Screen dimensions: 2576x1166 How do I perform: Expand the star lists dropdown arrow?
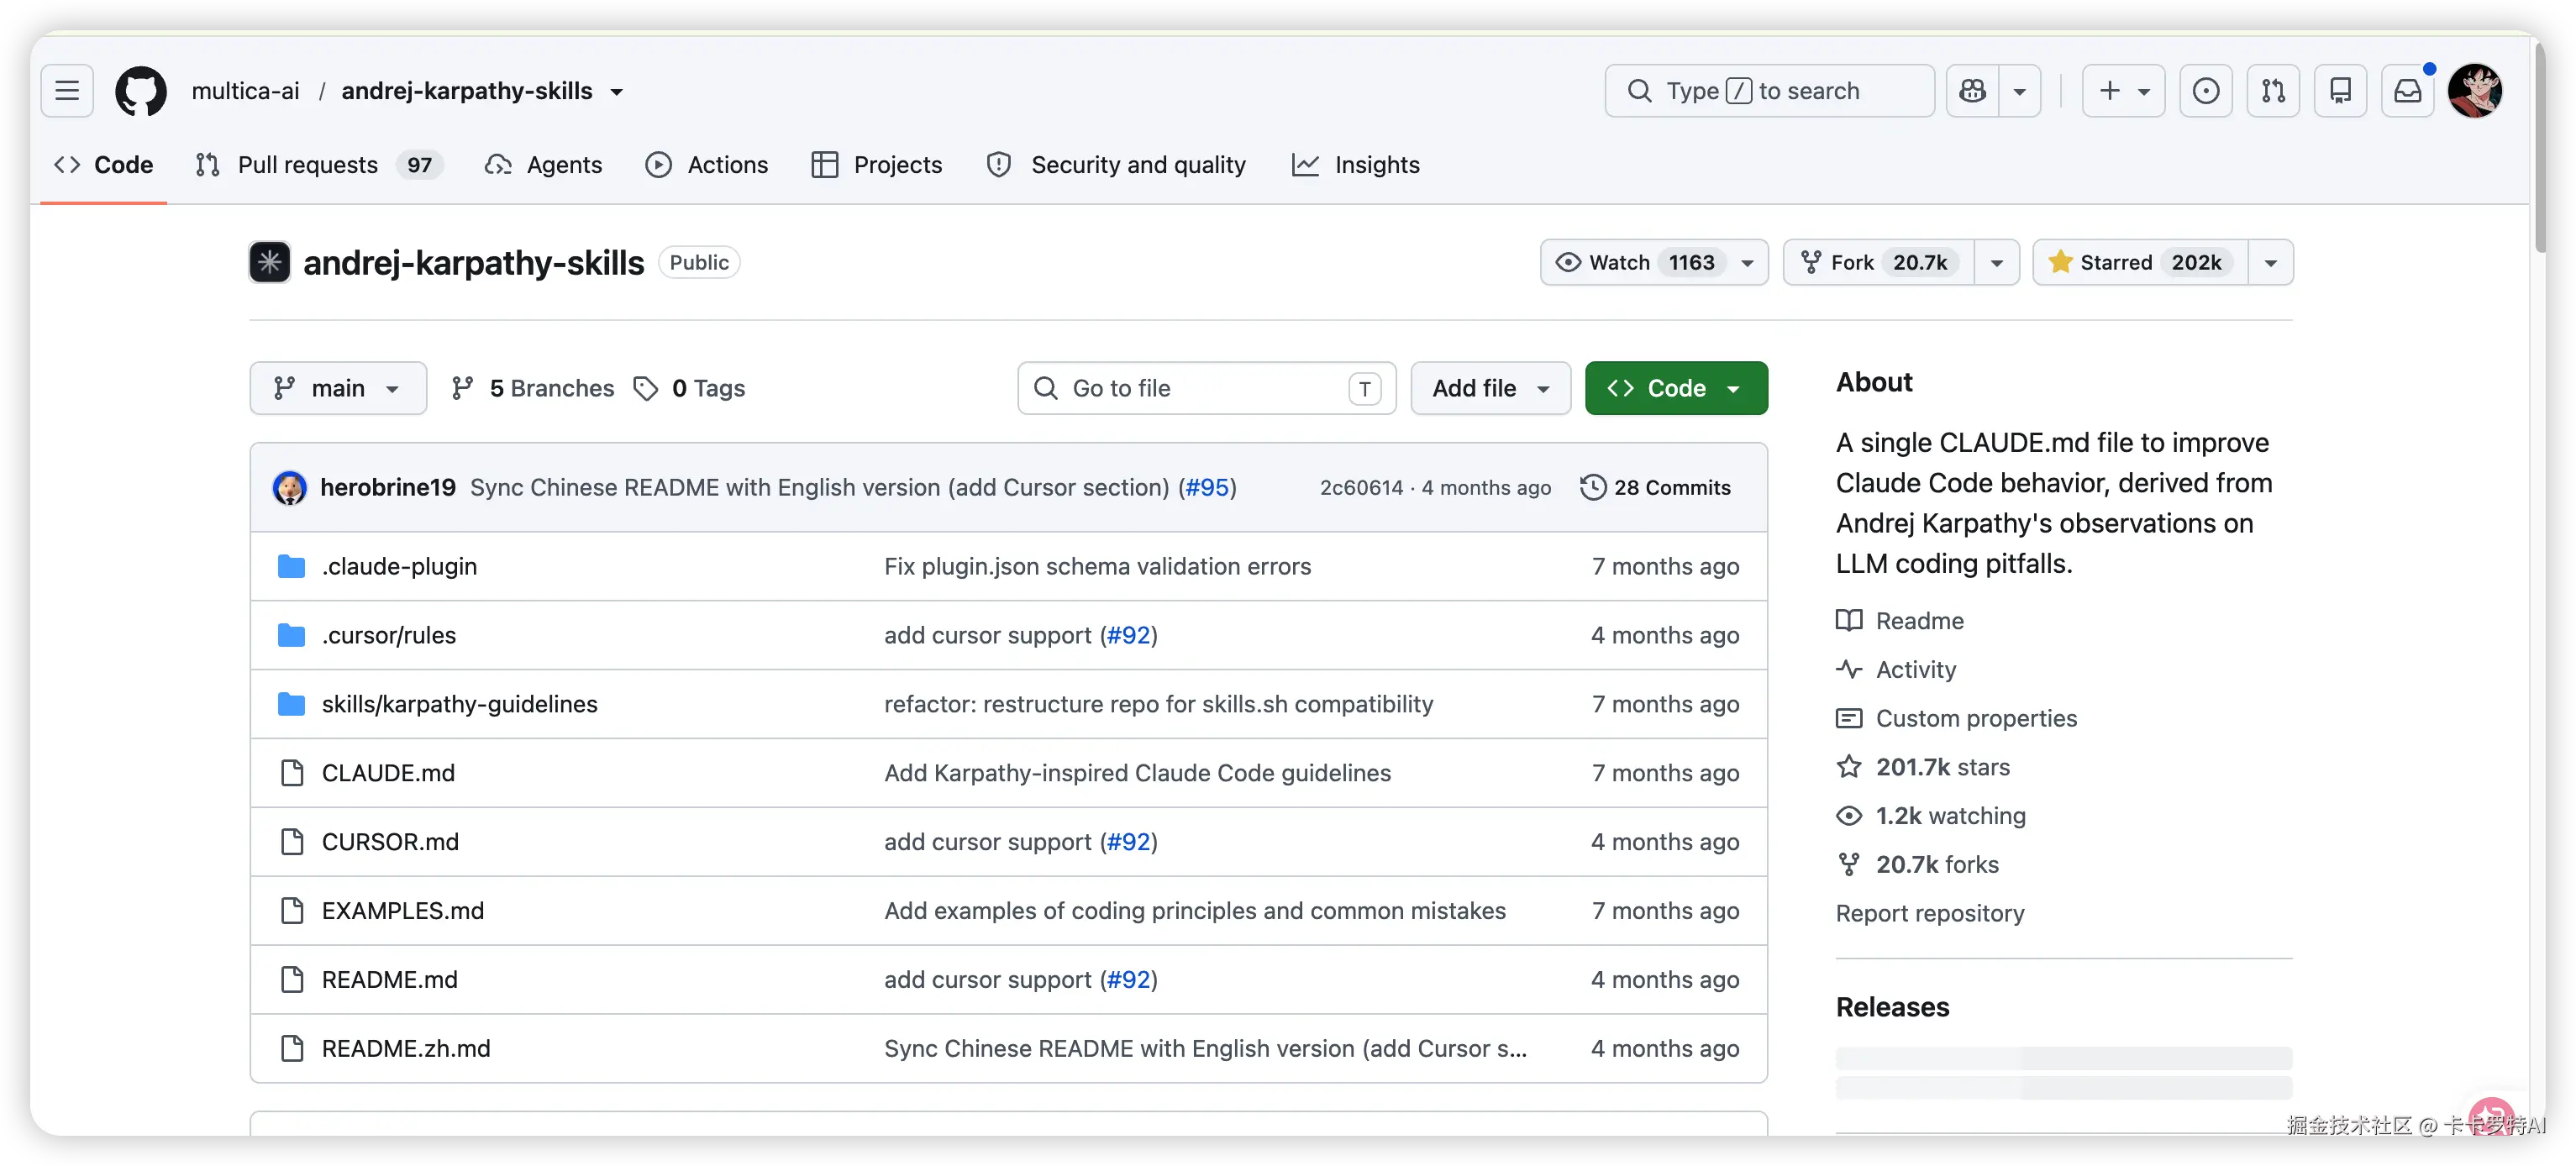pos(2271,262)
